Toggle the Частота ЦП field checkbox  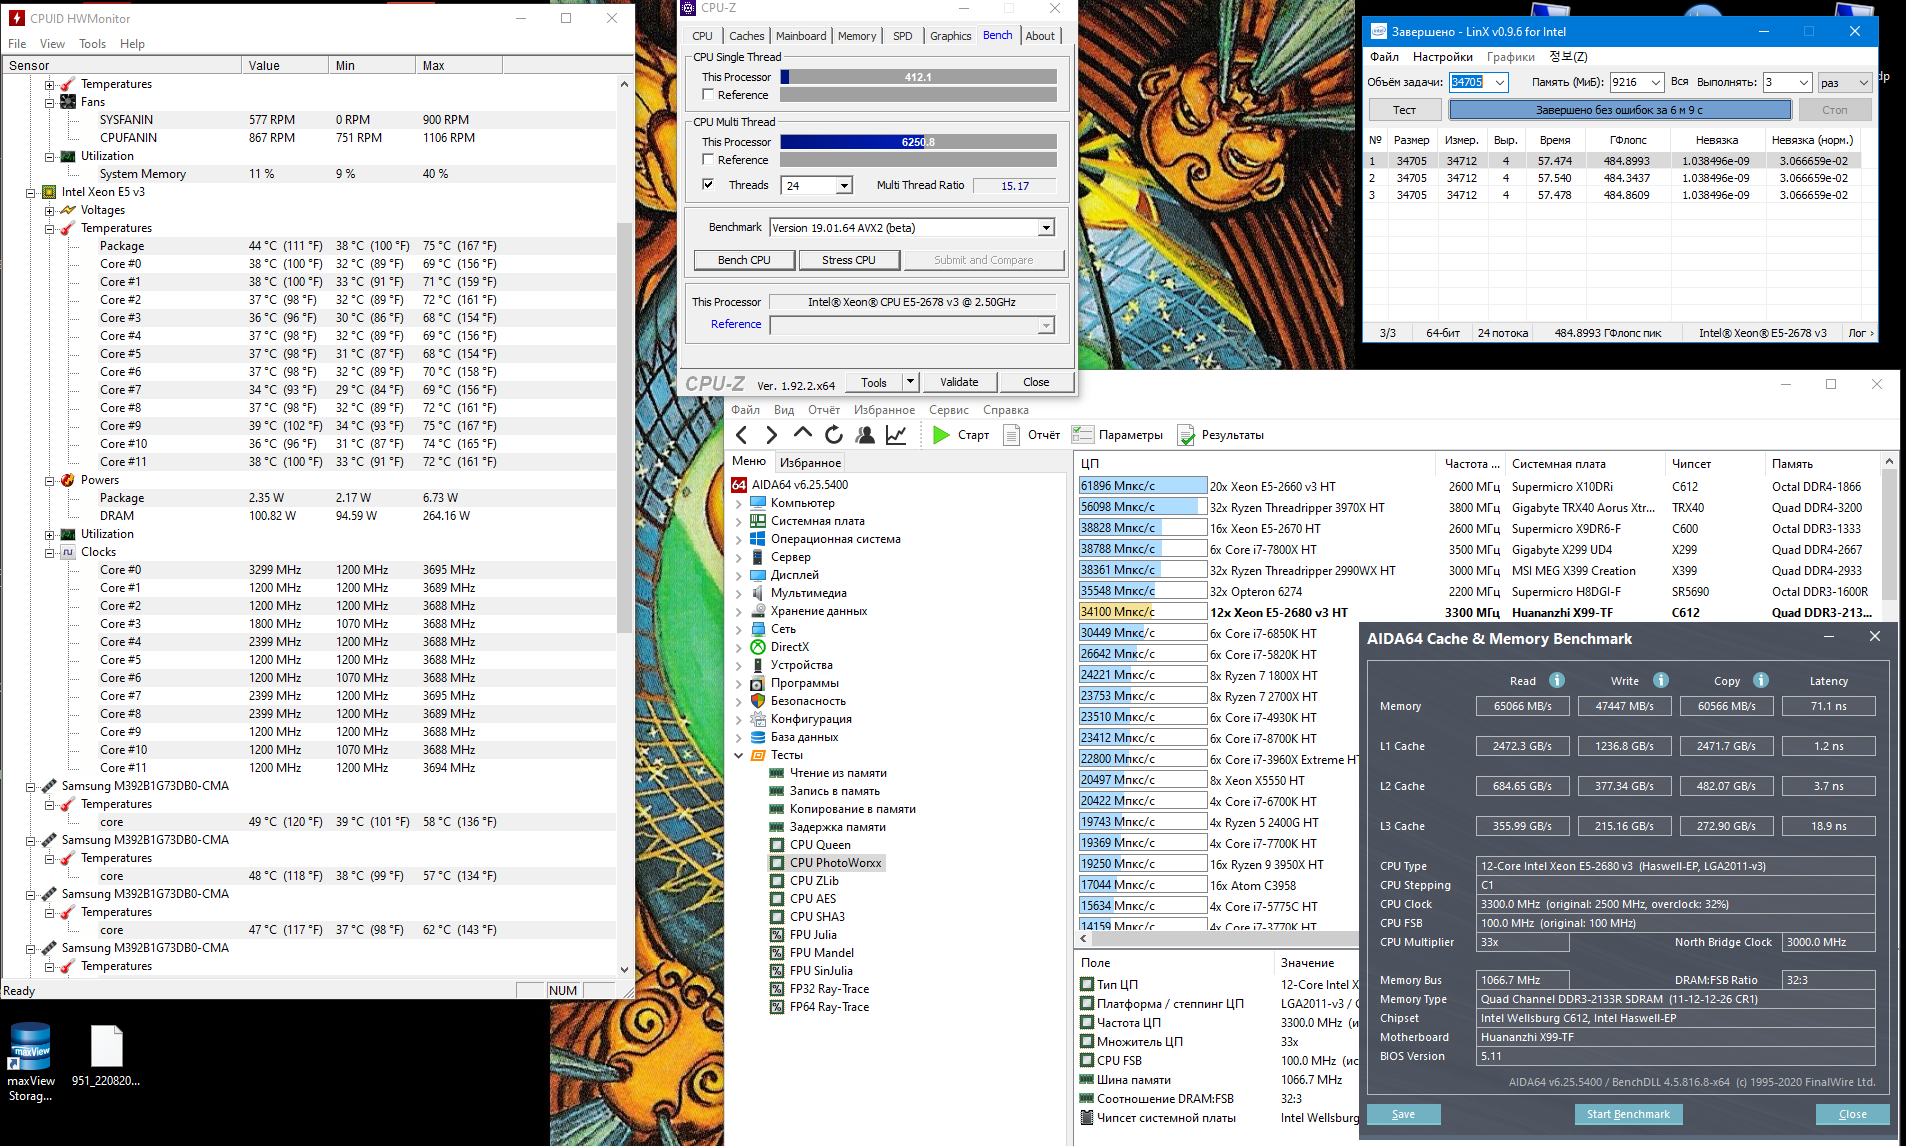click(1087, 1023)
